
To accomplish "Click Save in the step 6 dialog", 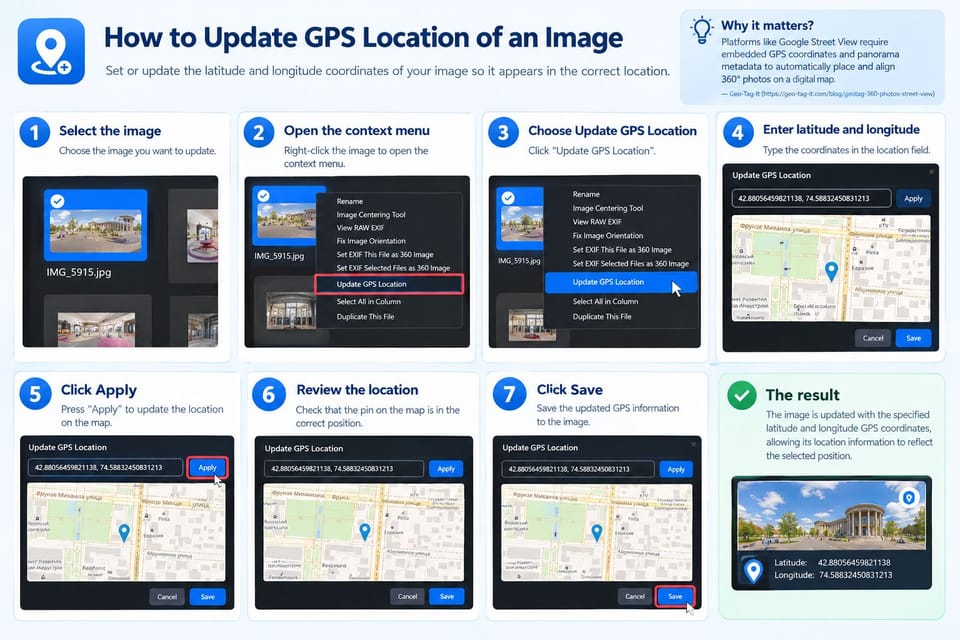I will tap(447, 597).
